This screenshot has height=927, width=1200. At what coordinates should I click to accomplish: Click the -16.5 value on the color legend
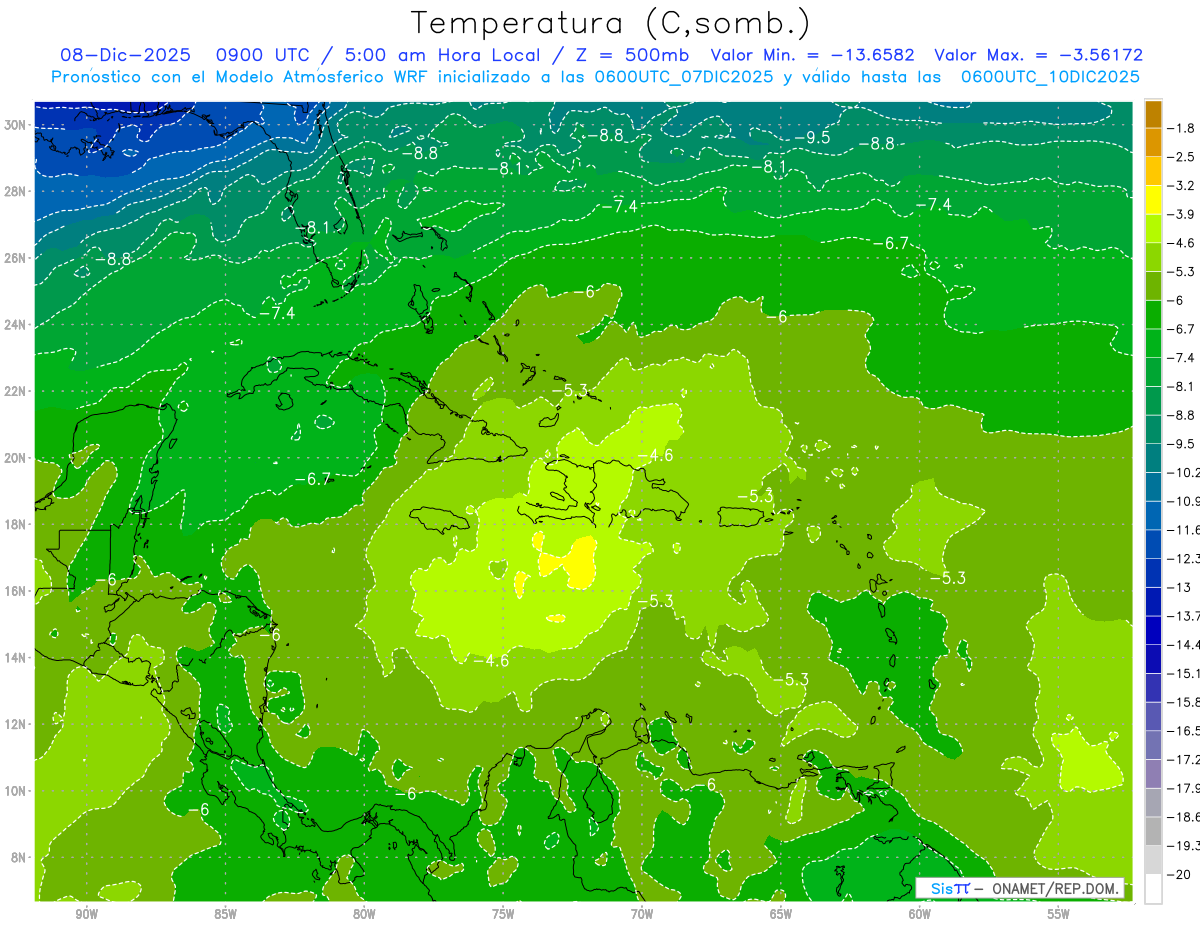pos(1183,731)
